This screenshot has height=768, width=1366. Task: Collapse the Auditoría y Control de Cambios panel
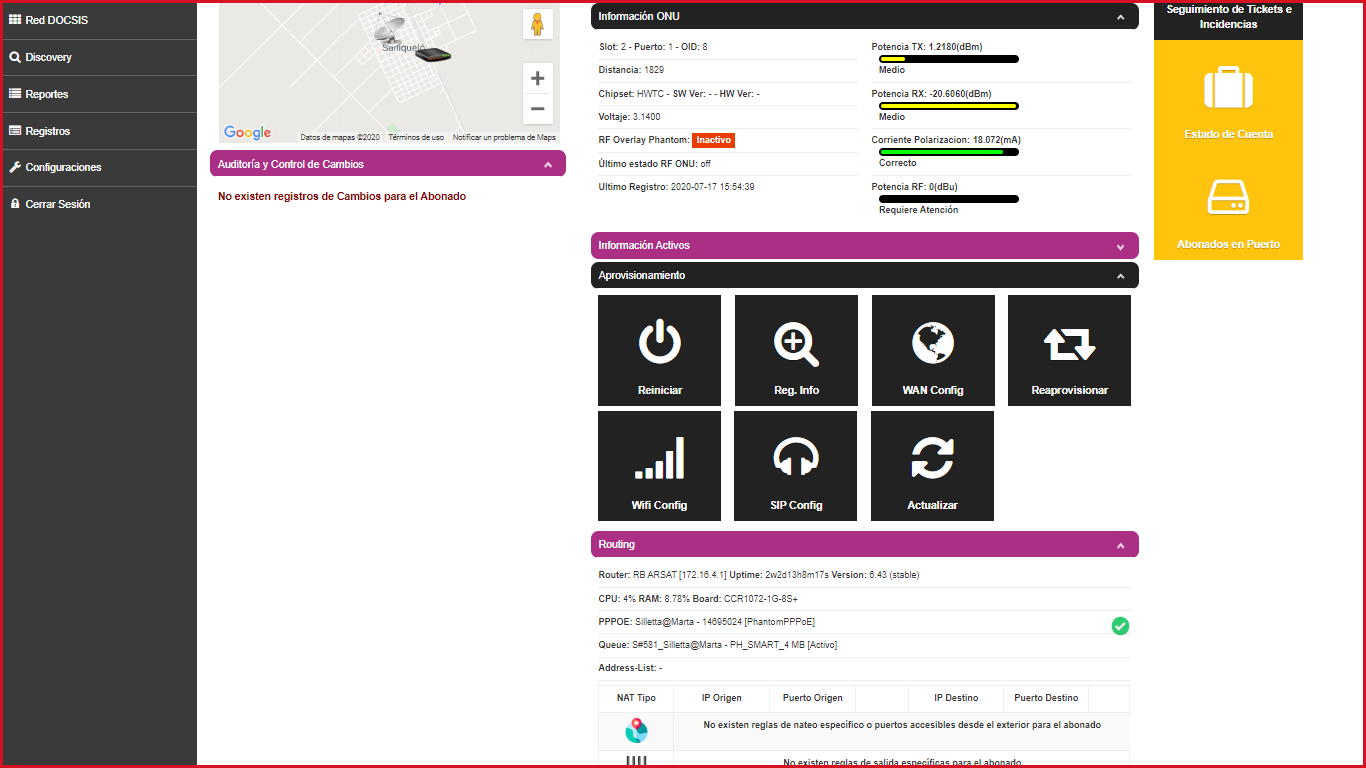pyautogui.click(x=547, y=164)
